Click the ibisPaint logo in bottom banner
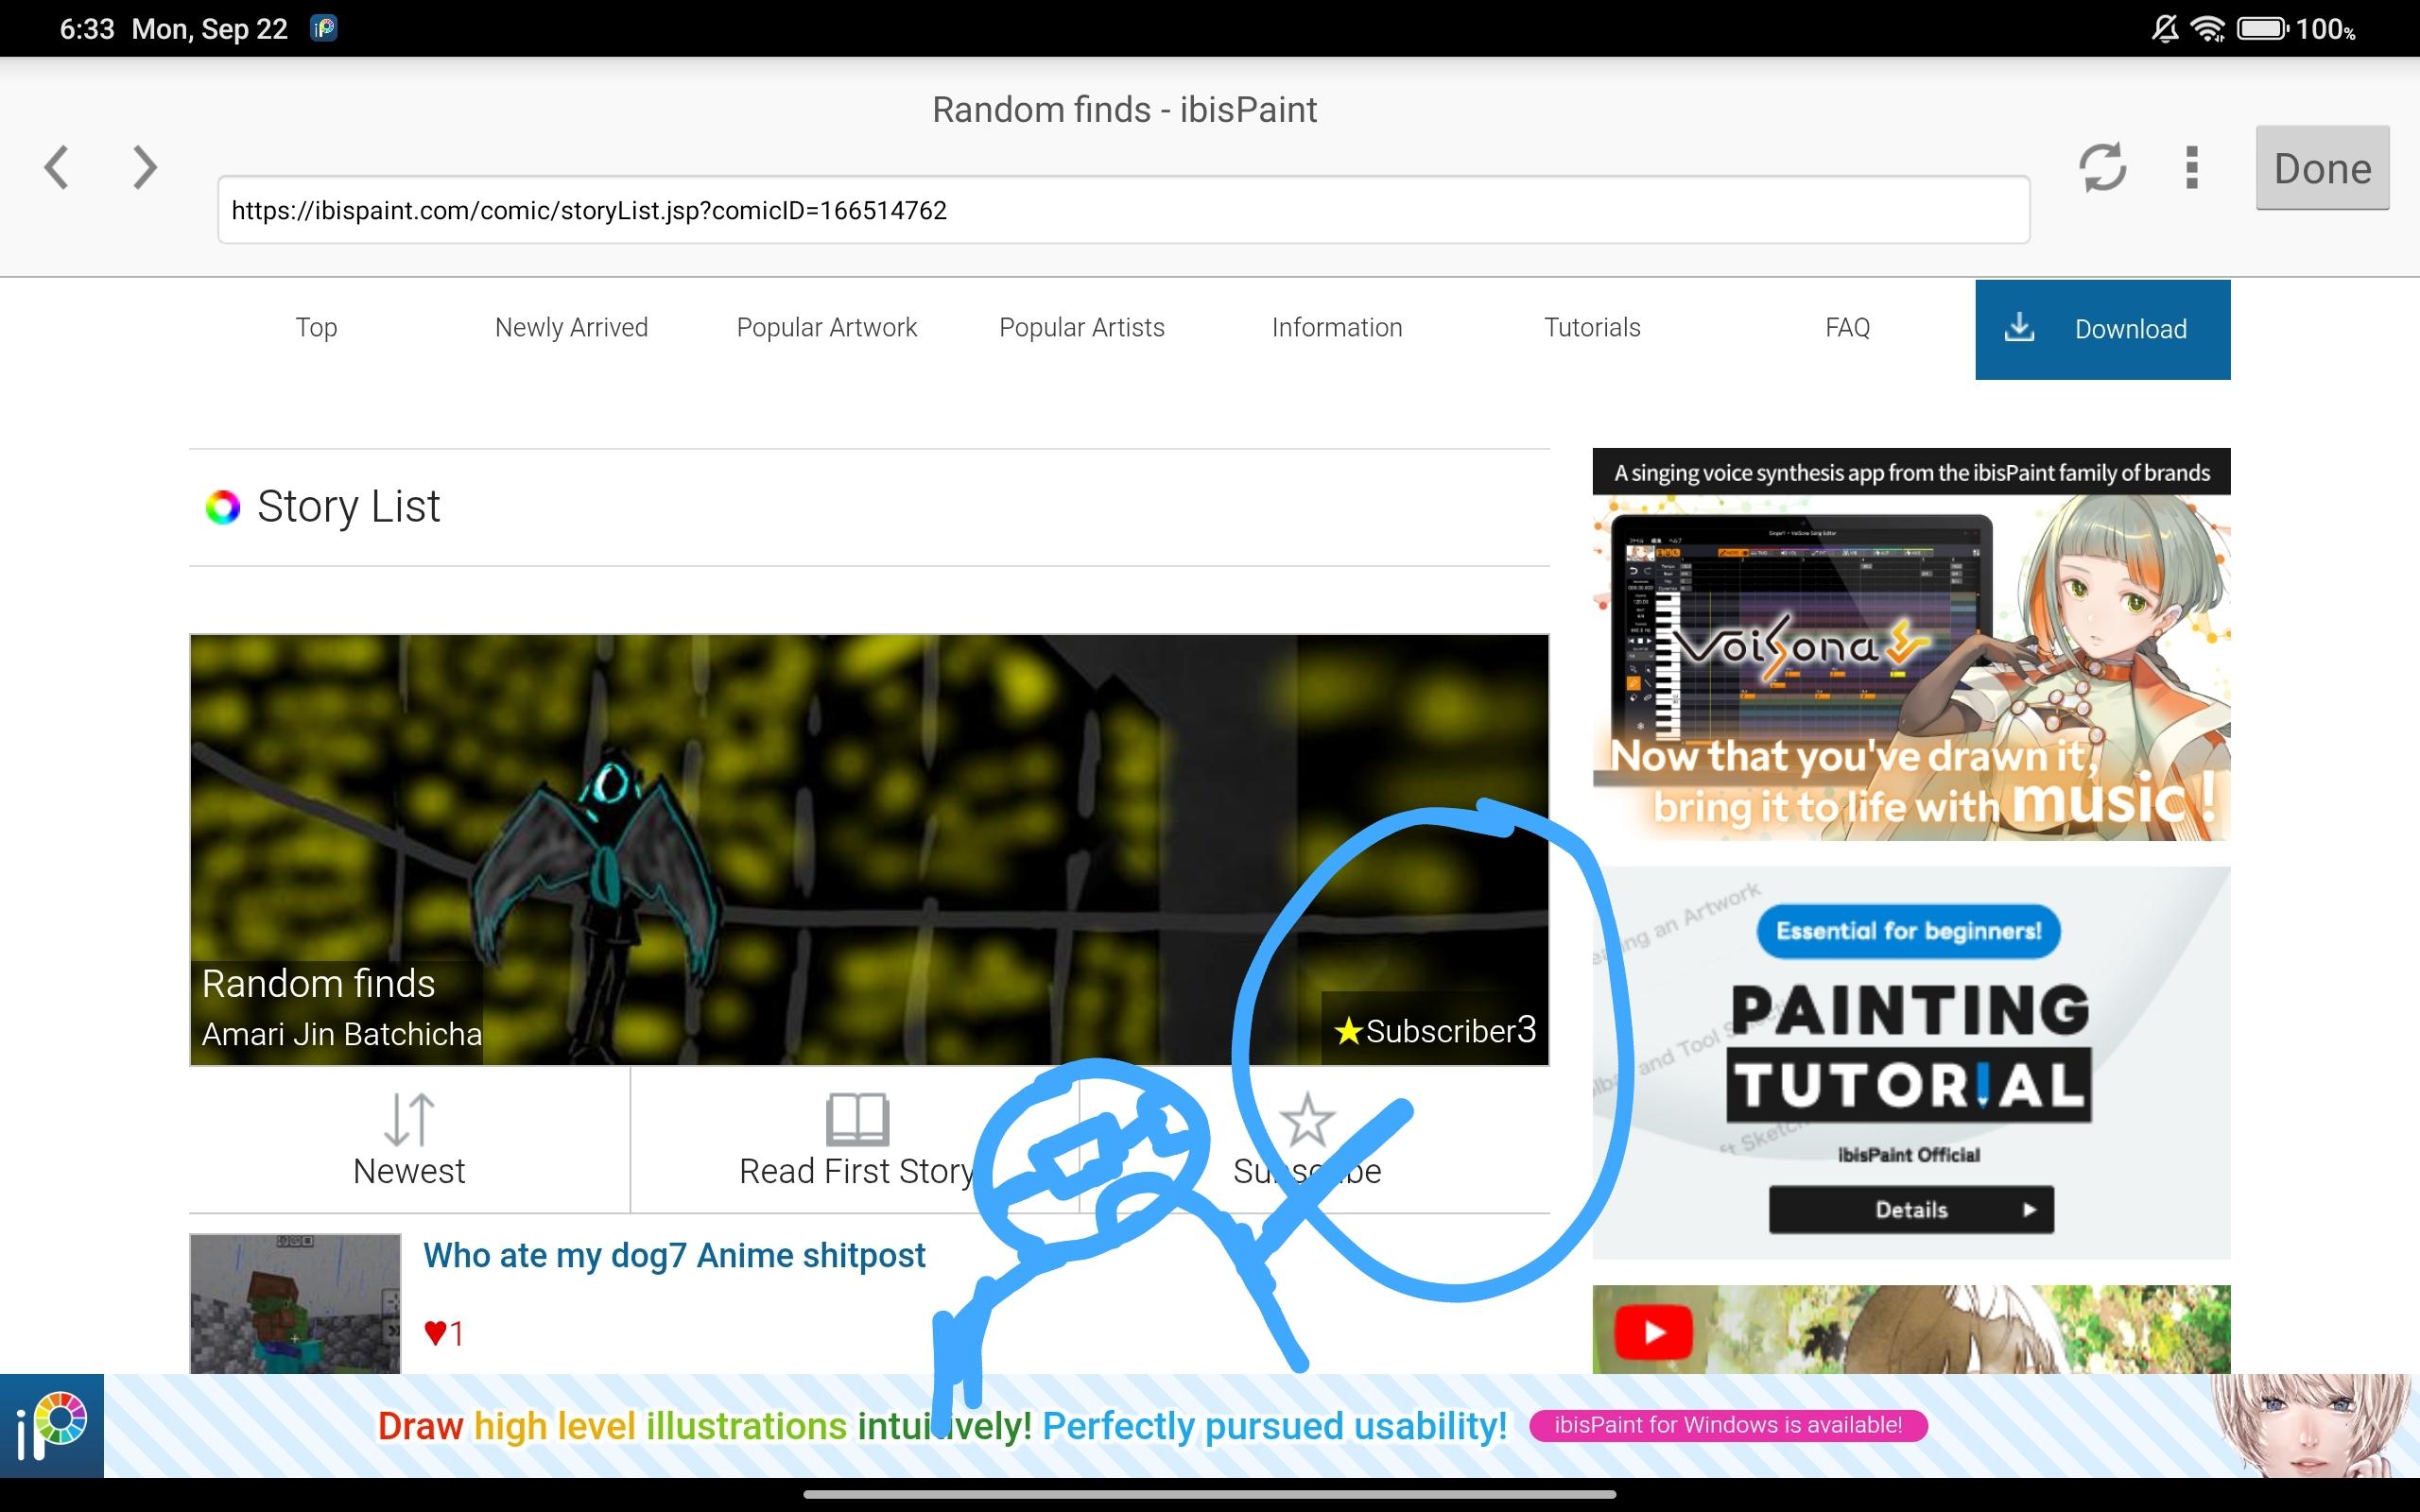Image resolution: width=2420 pixels, height=1512 pixels. point(52,1426)
